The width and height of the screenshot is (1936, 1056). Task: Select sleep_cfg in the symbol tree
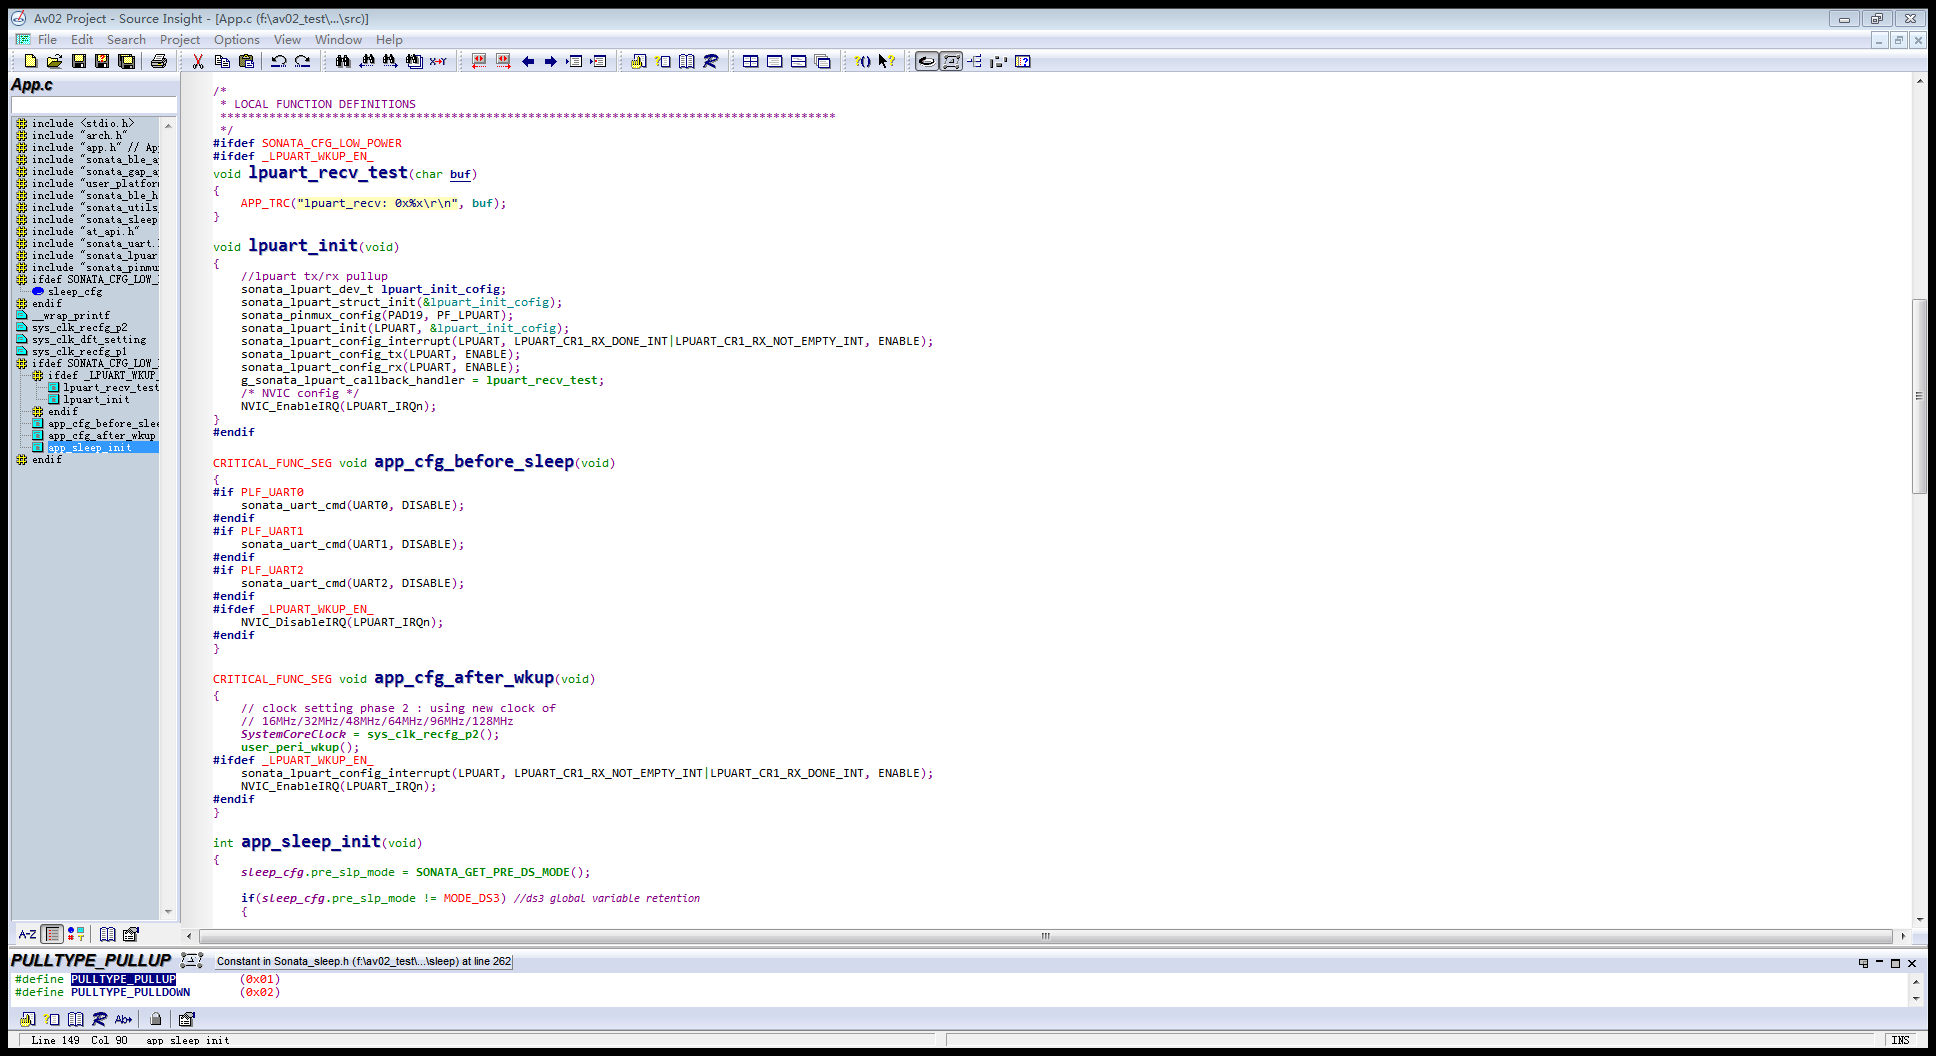(75, 292)
